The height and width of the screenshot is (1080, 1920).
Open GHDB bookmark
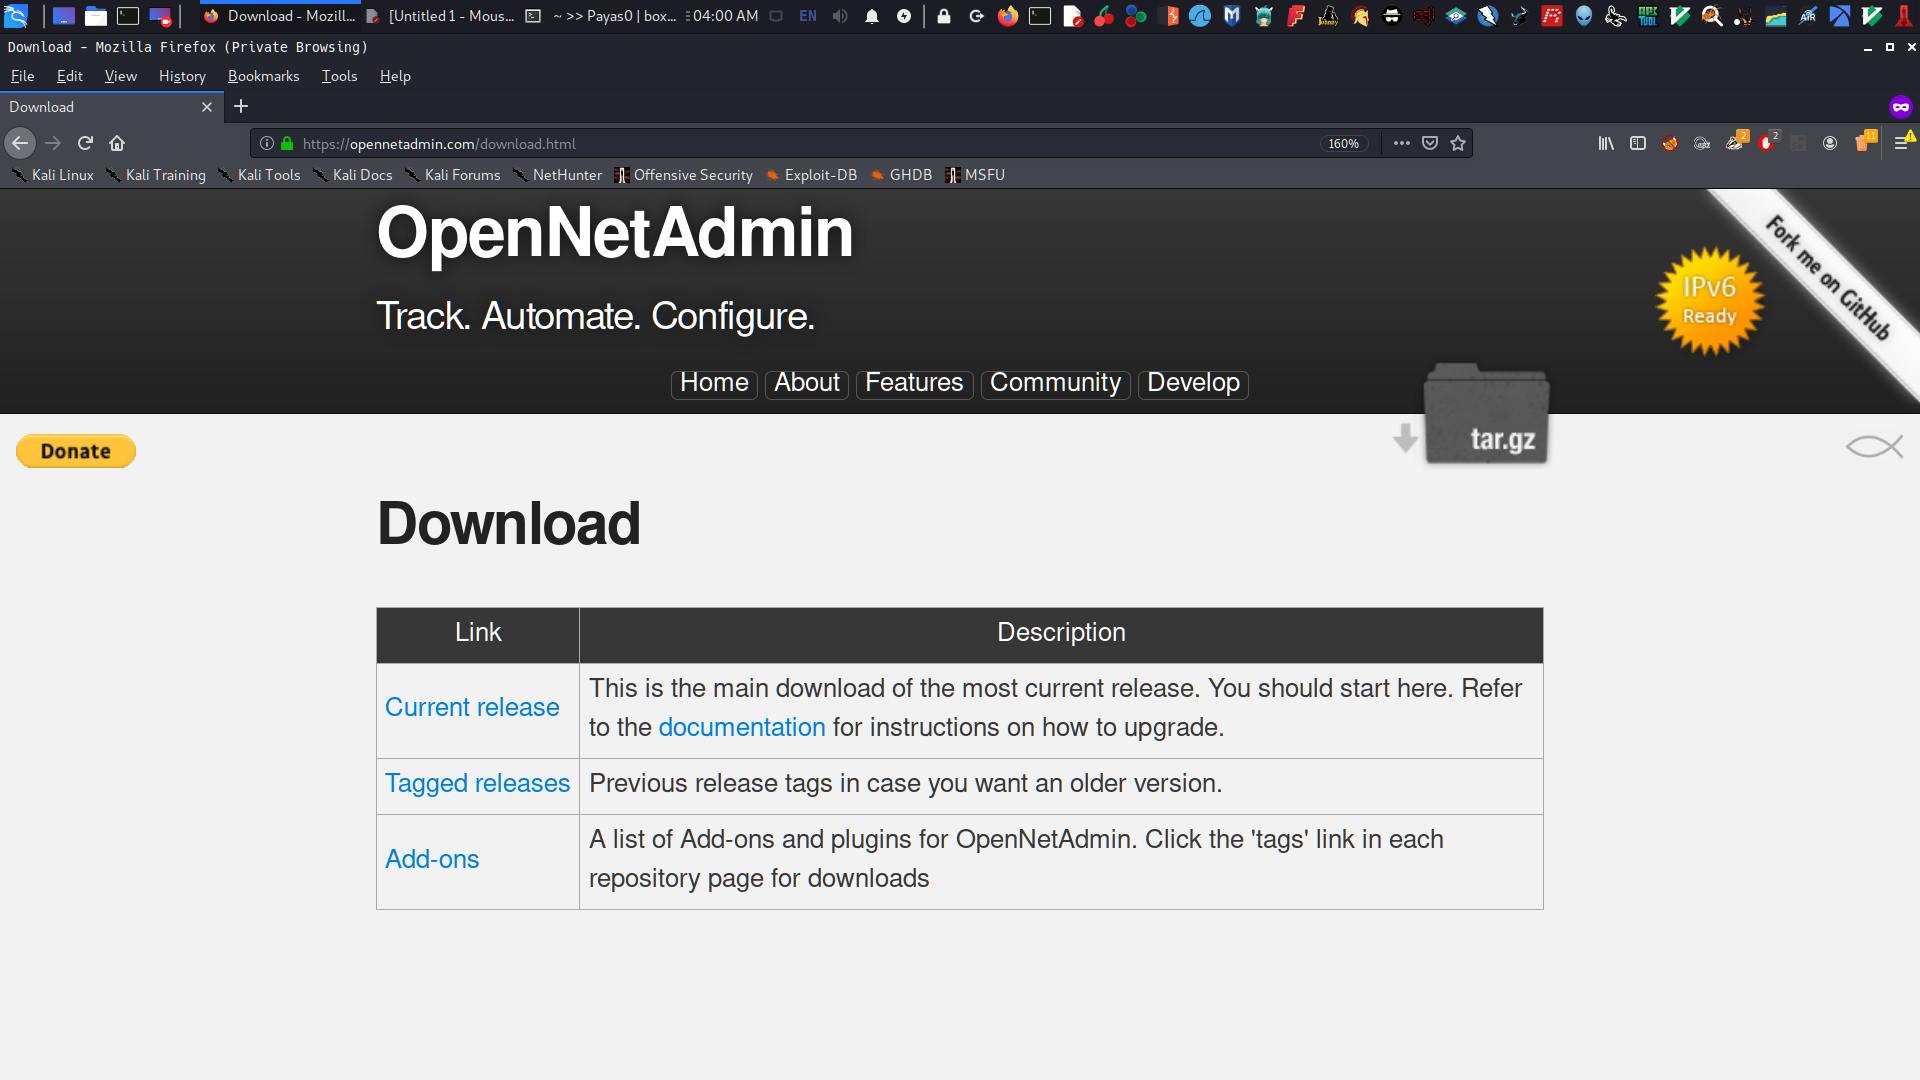coord(901,175)
